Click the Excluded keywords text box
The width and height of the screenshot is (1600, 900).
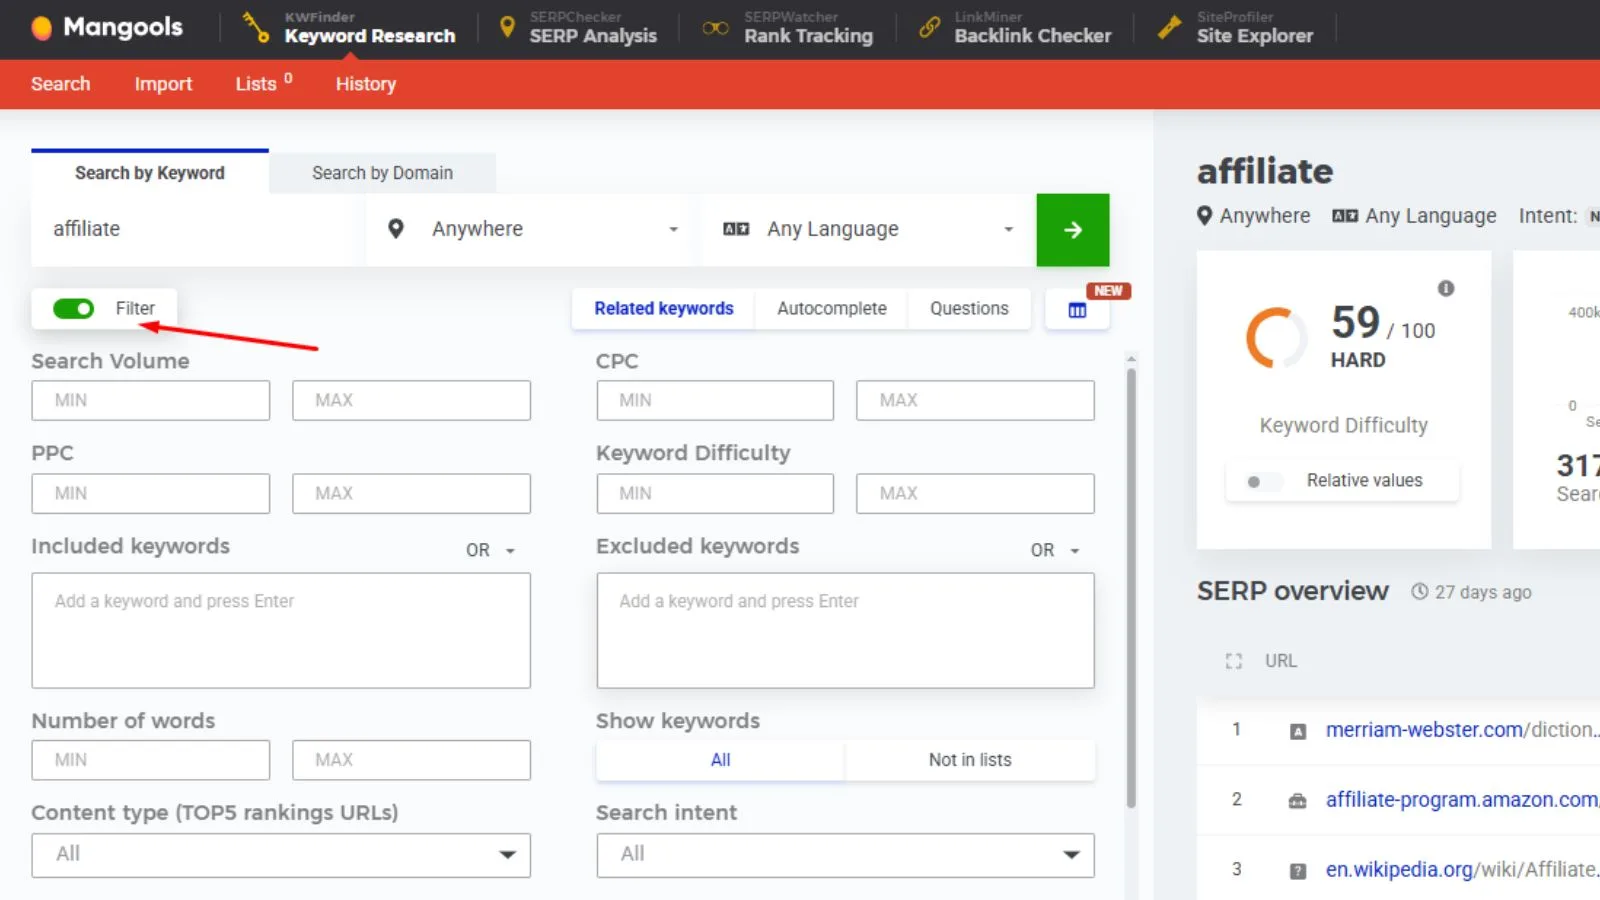click(x=845, y=630)
